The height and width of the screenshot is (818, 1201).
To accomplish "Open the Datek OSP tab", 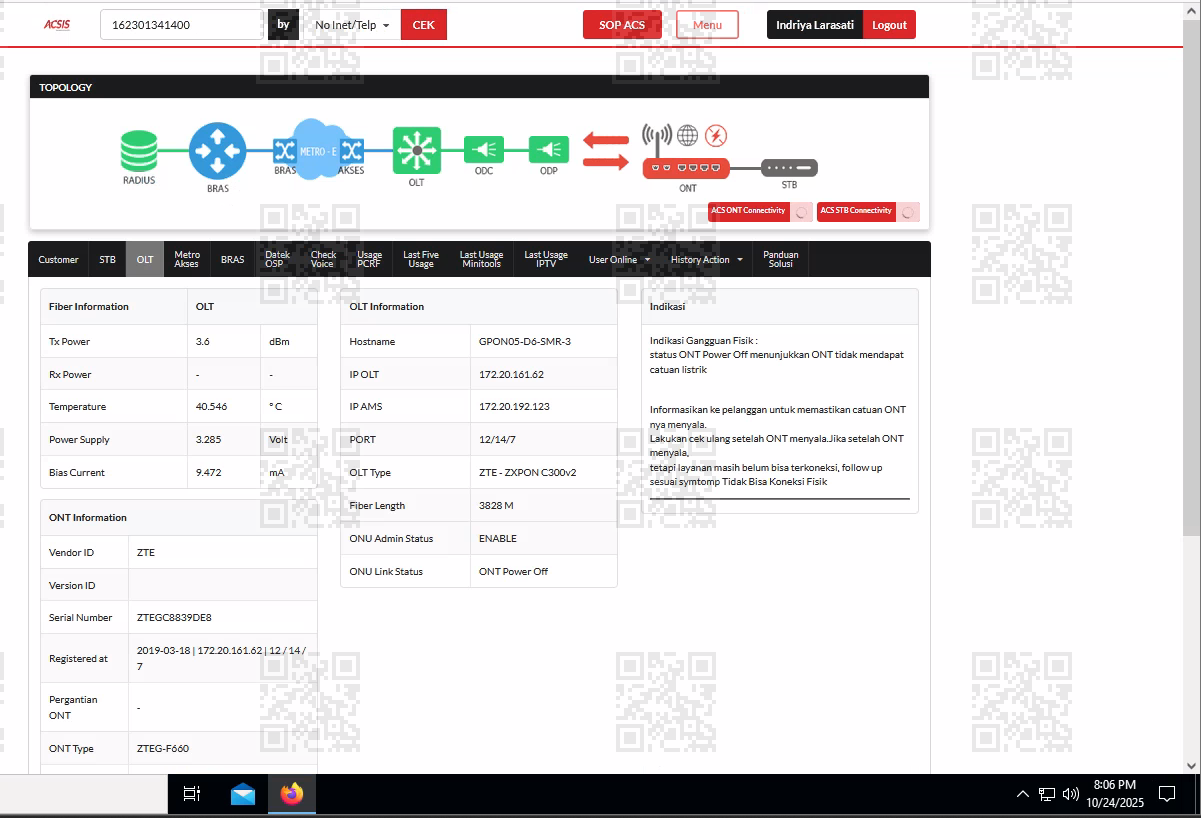I will click(277, 260).
